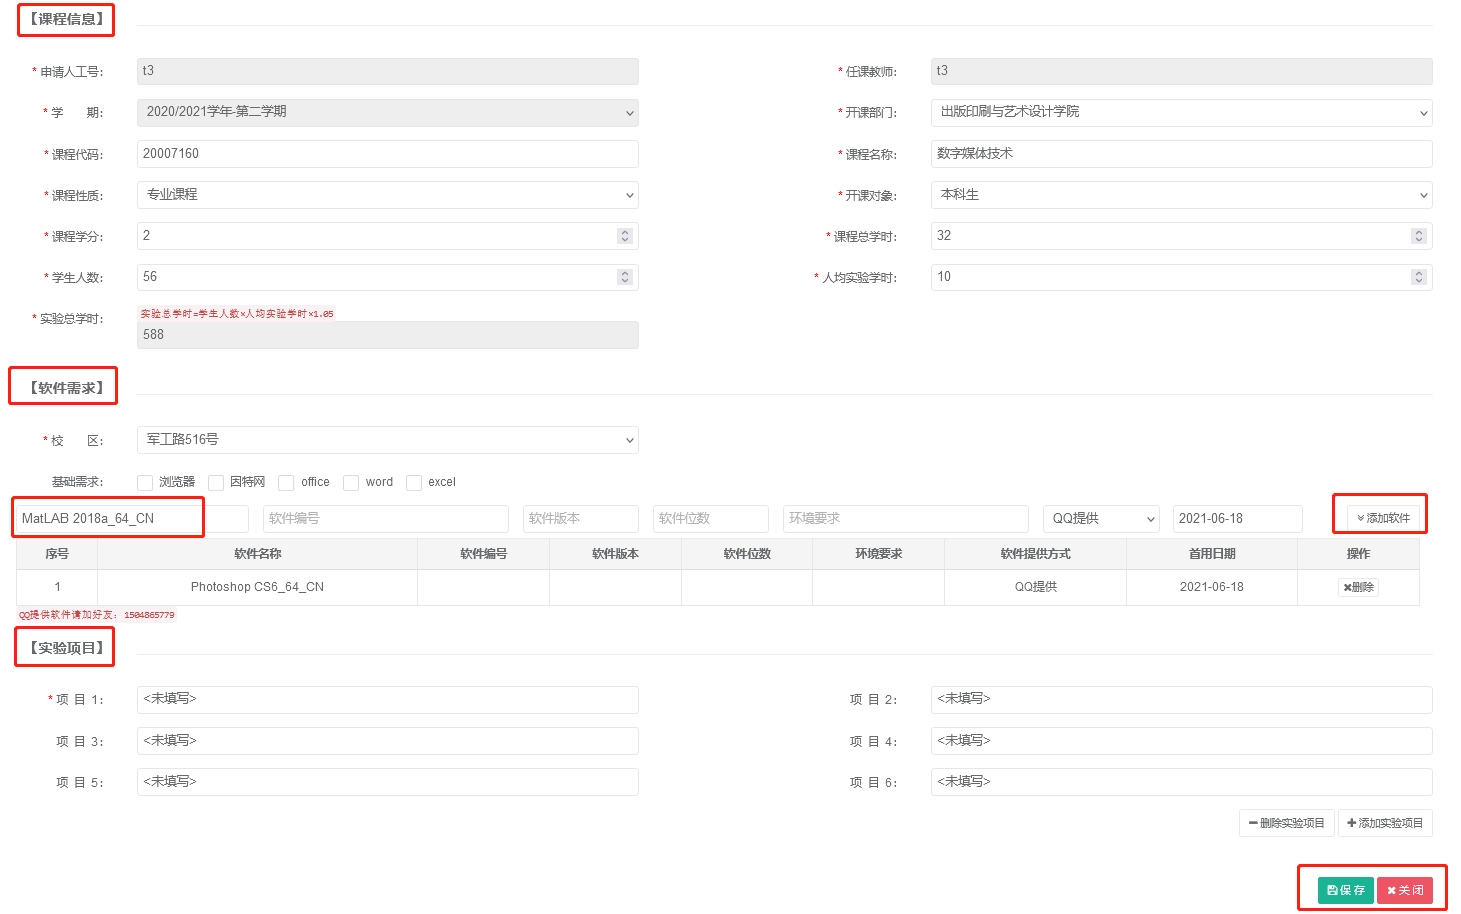Check the office basic requirement box
Screen dimensions: 1461x914
coord(286,483)
